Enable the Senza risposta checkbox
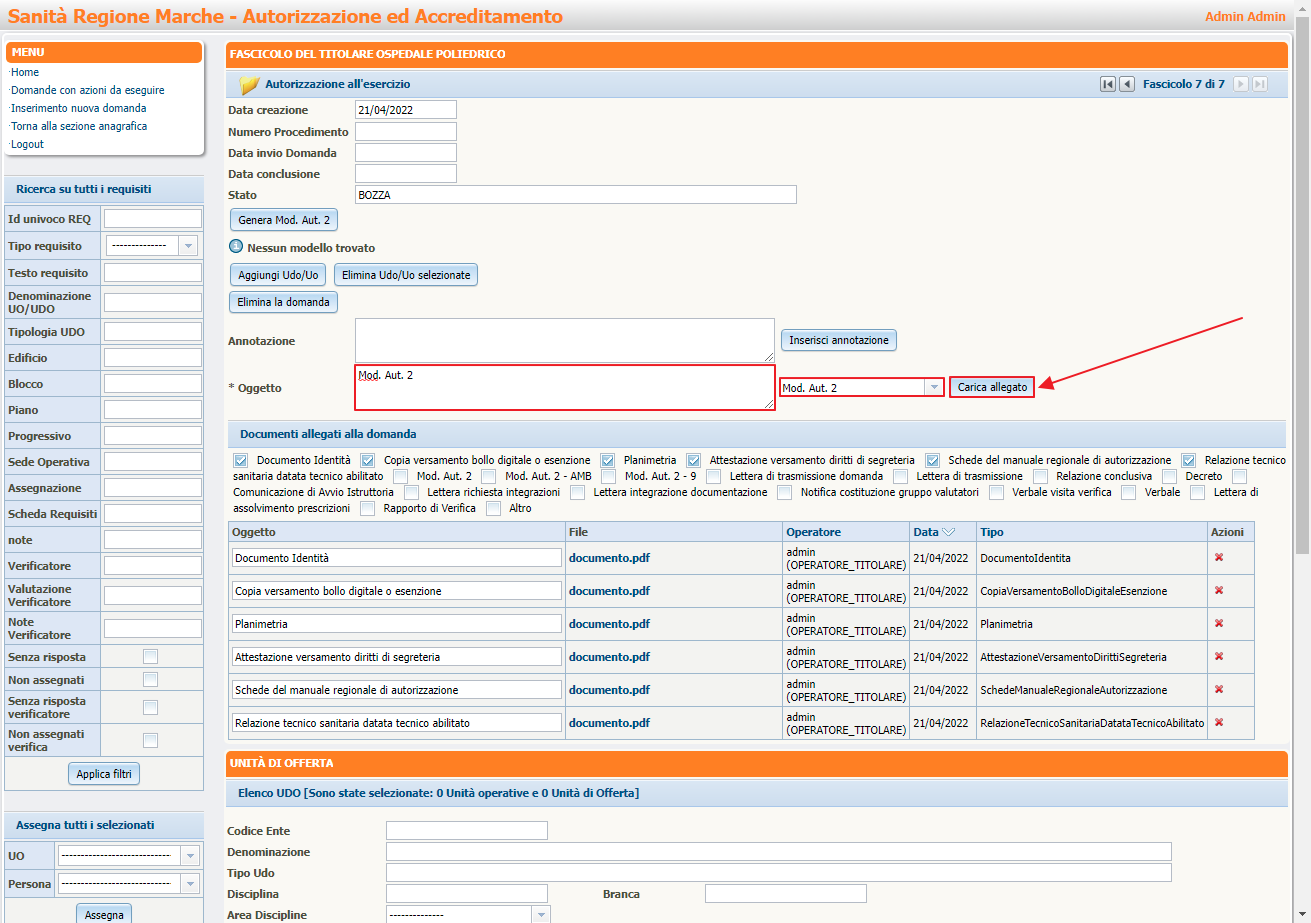The height and width of the screenshot is (923, 1311). (150, 657)
